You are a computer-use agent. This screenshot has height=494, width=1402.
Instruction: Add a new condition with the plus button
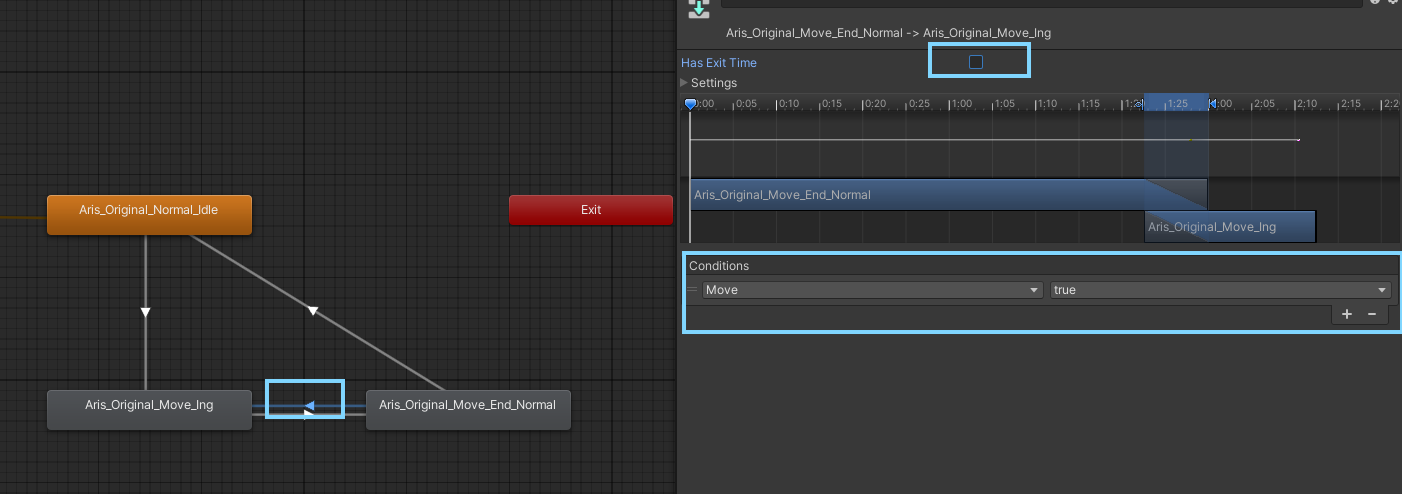click(x=1346, y=314)
